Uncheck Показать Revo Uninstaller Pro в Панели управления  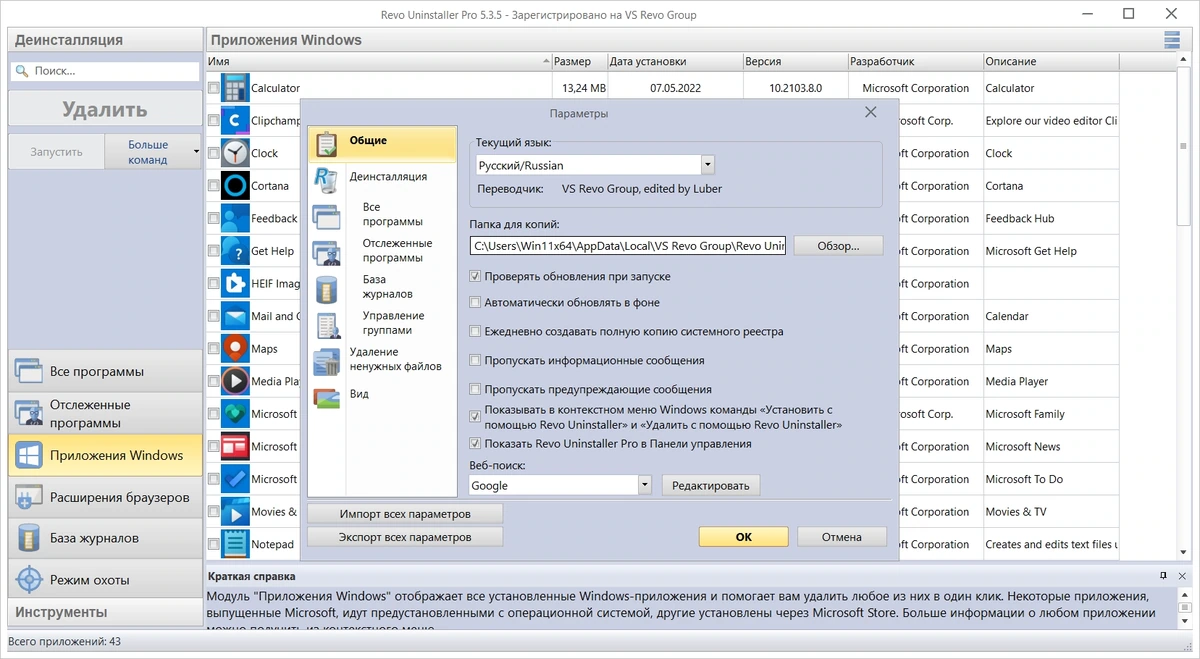475,443
